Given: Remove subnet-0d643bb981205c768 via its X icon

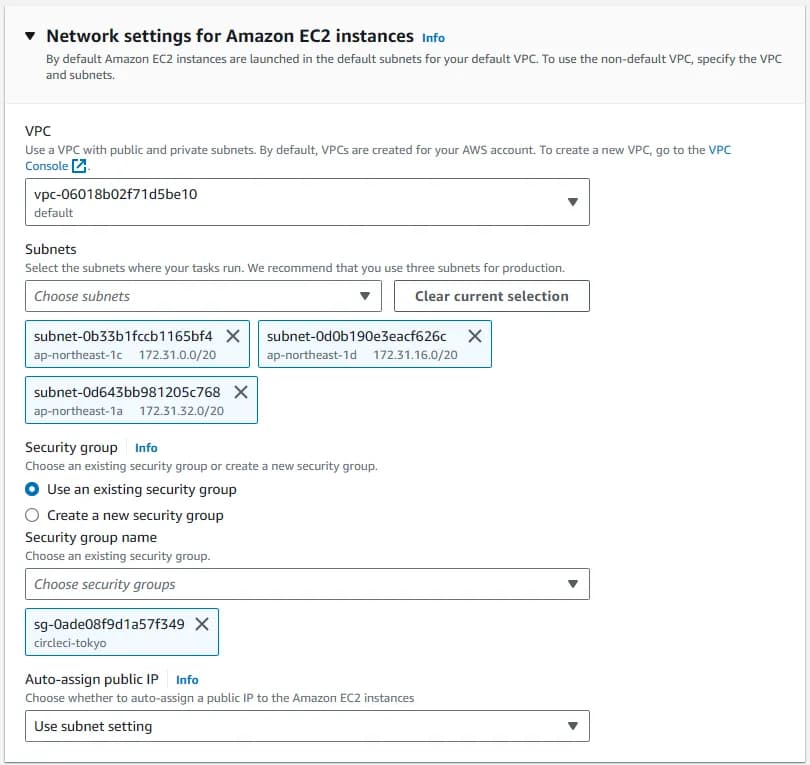Looking at the screenshot, I should [x=240, y=393].
